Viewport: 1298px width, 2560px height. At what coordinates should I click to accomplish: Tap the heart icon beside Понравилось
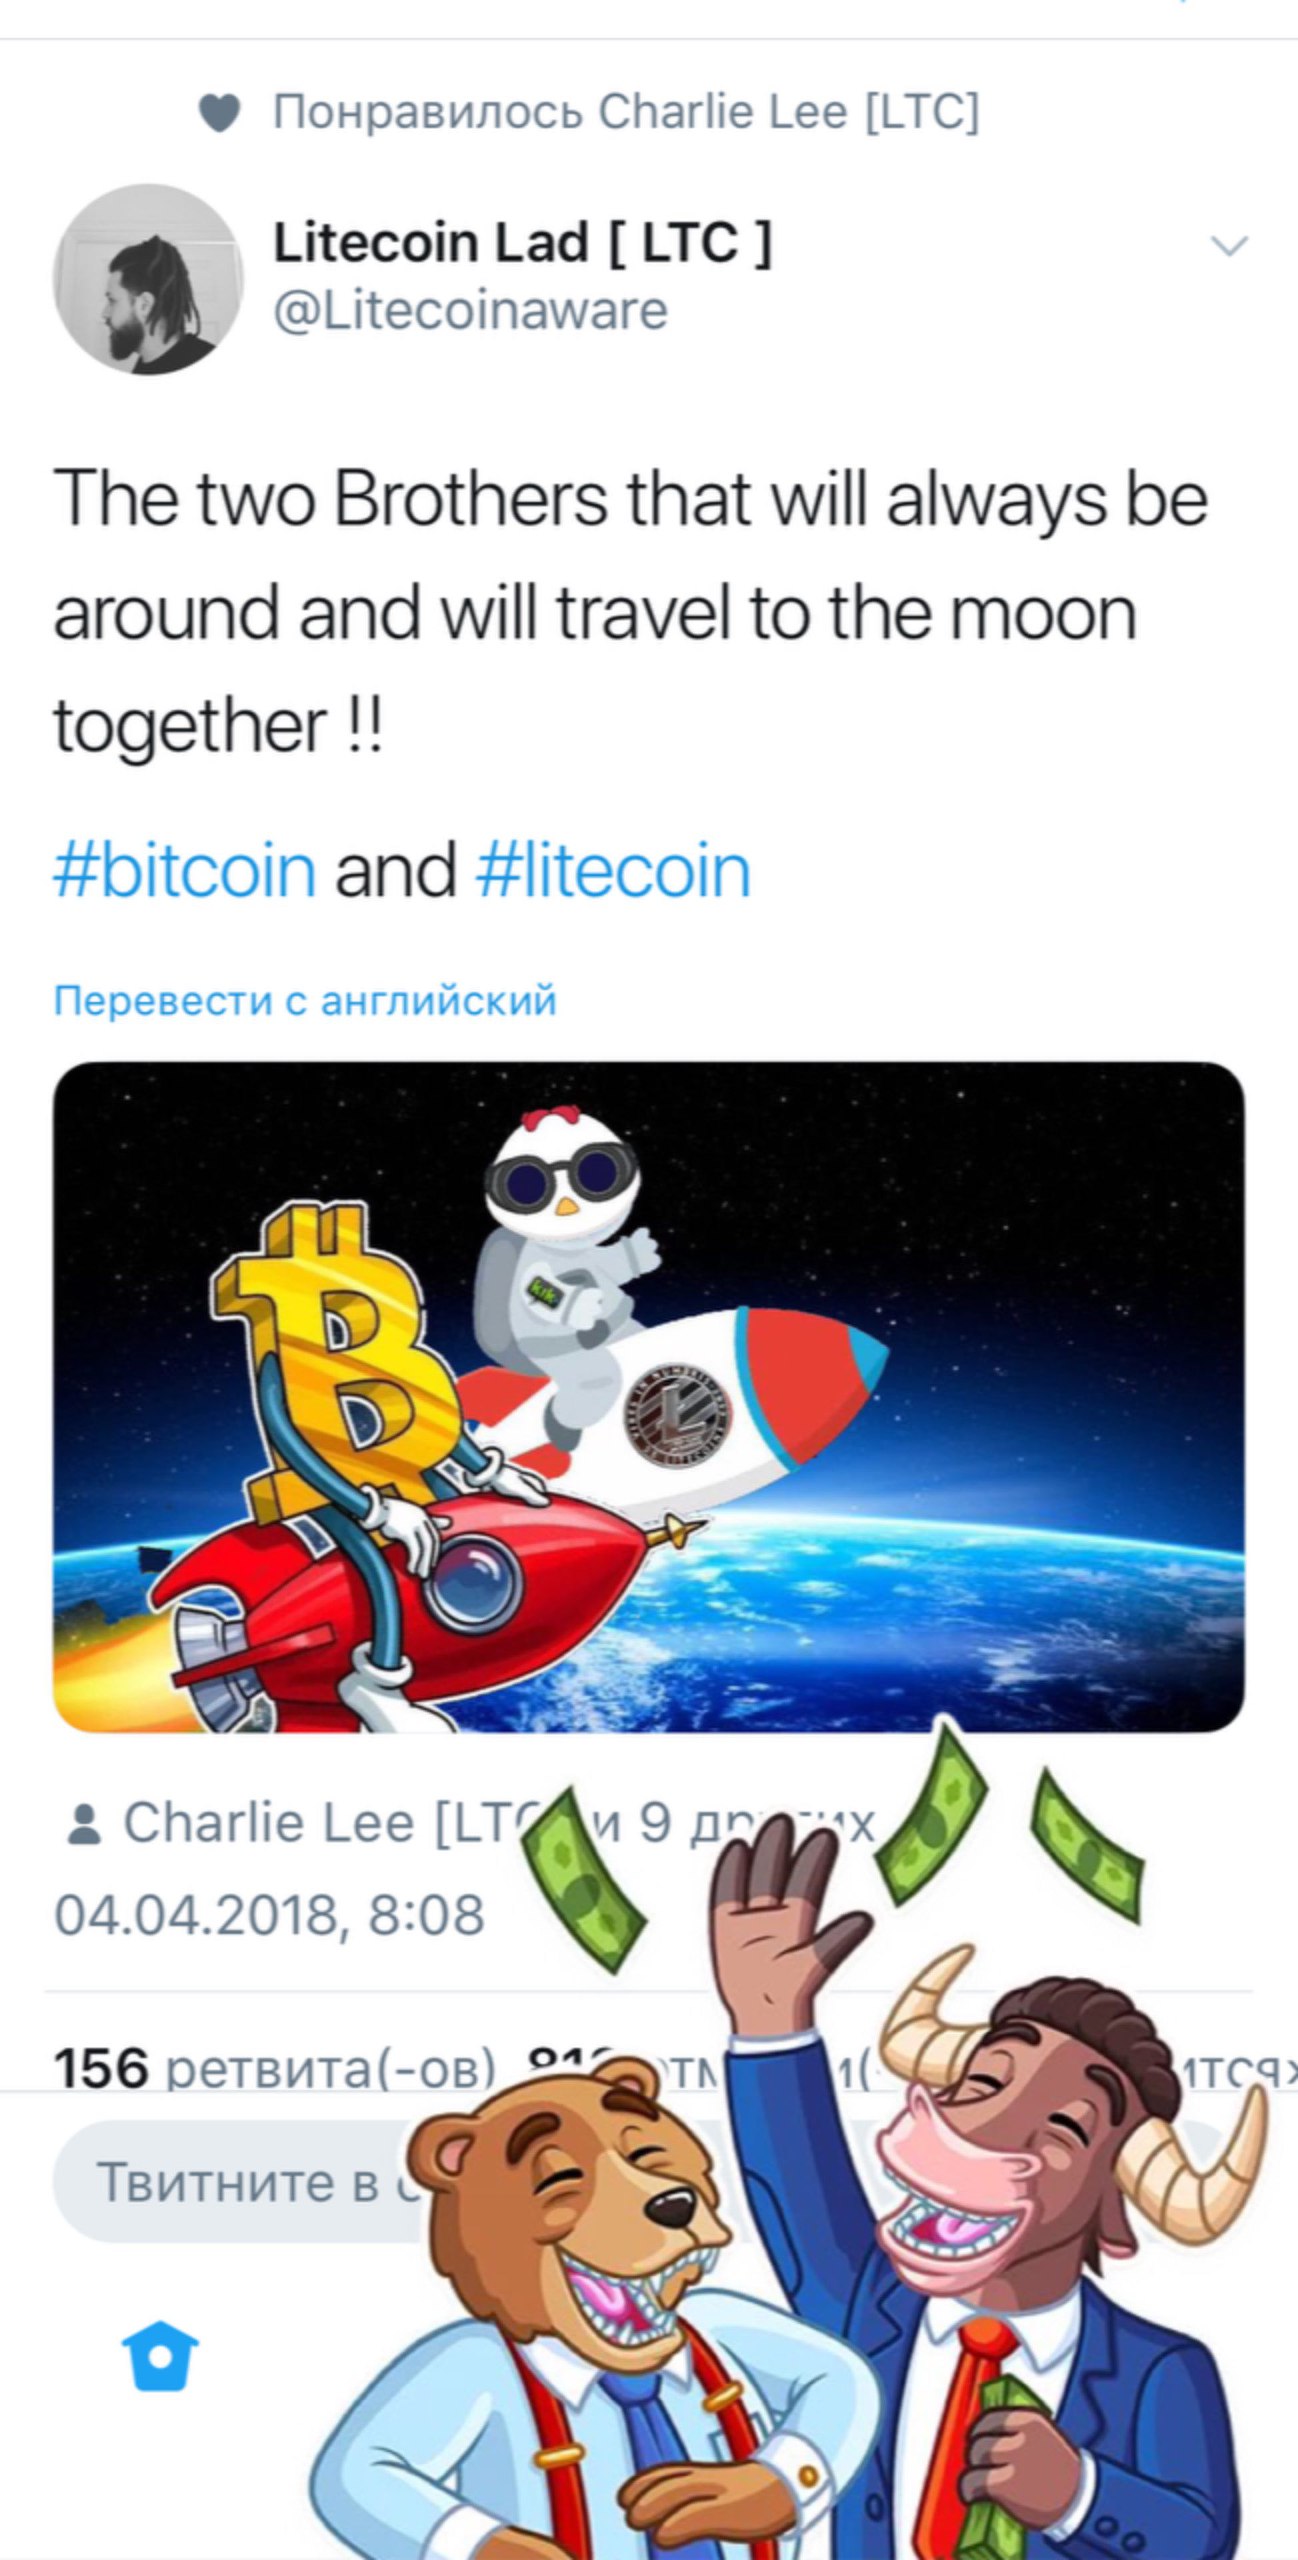219,113
